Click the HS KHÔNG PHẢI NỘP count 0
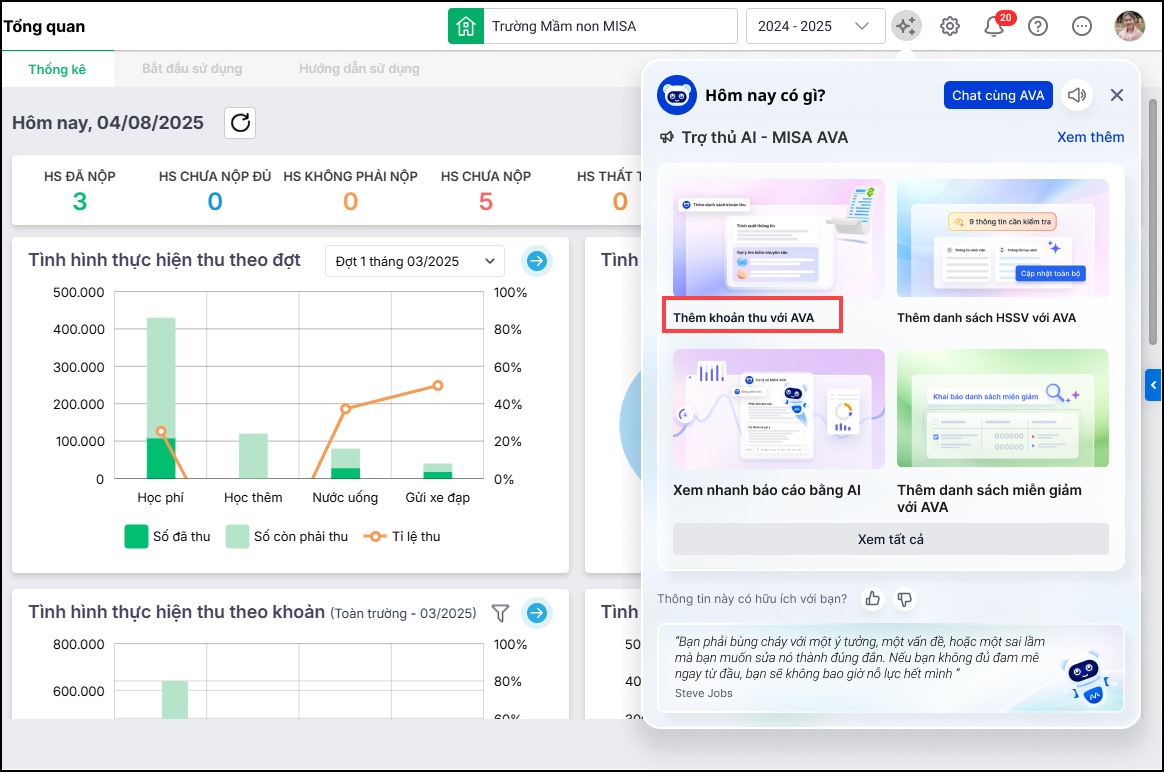The image size is (1164, 772). [350, 202]
